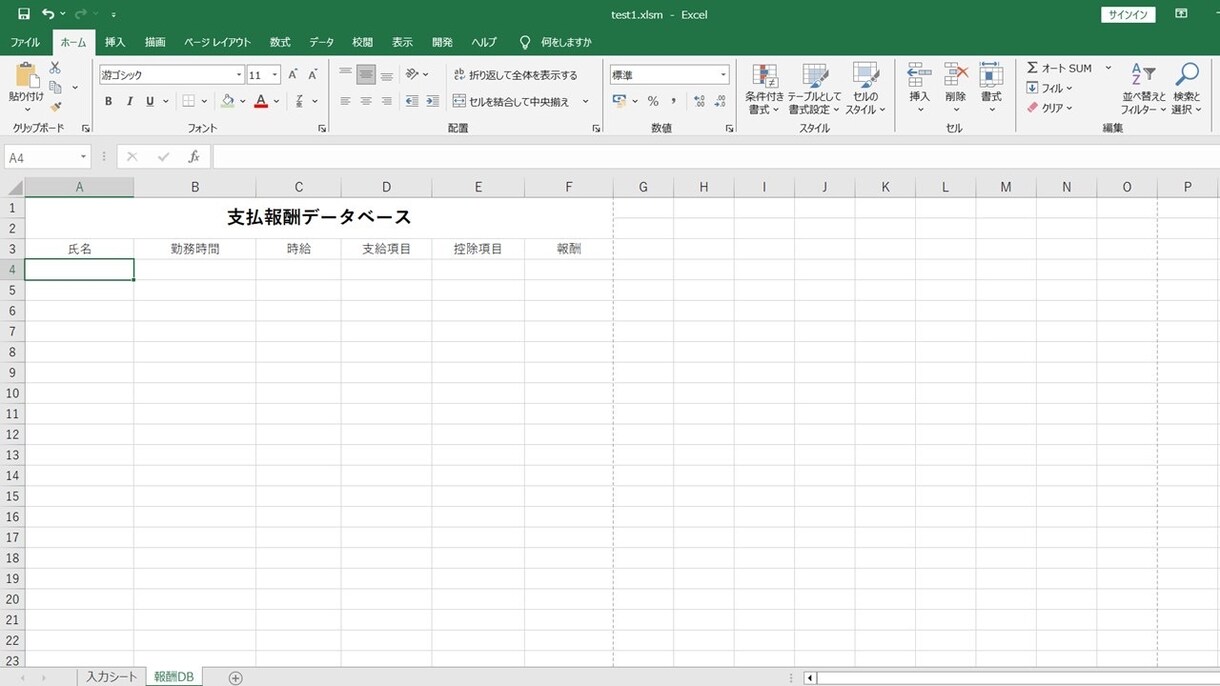Click the Format Painter brush icon
Image resolution: width=1220 pixels, height=686 pixels.
[56, 106]
